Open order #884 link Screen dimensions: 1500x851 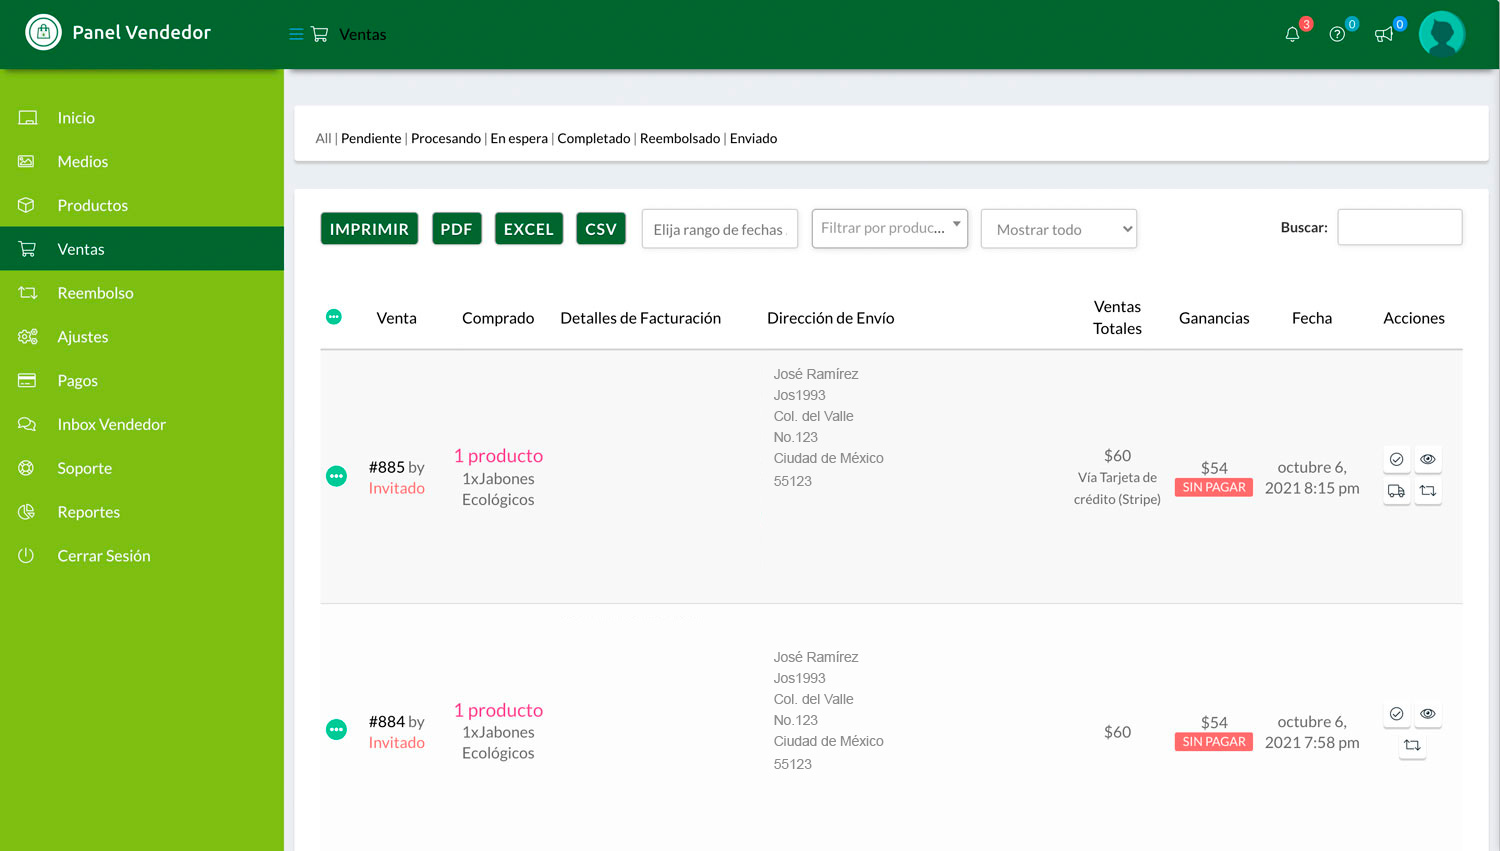(387, 721)
